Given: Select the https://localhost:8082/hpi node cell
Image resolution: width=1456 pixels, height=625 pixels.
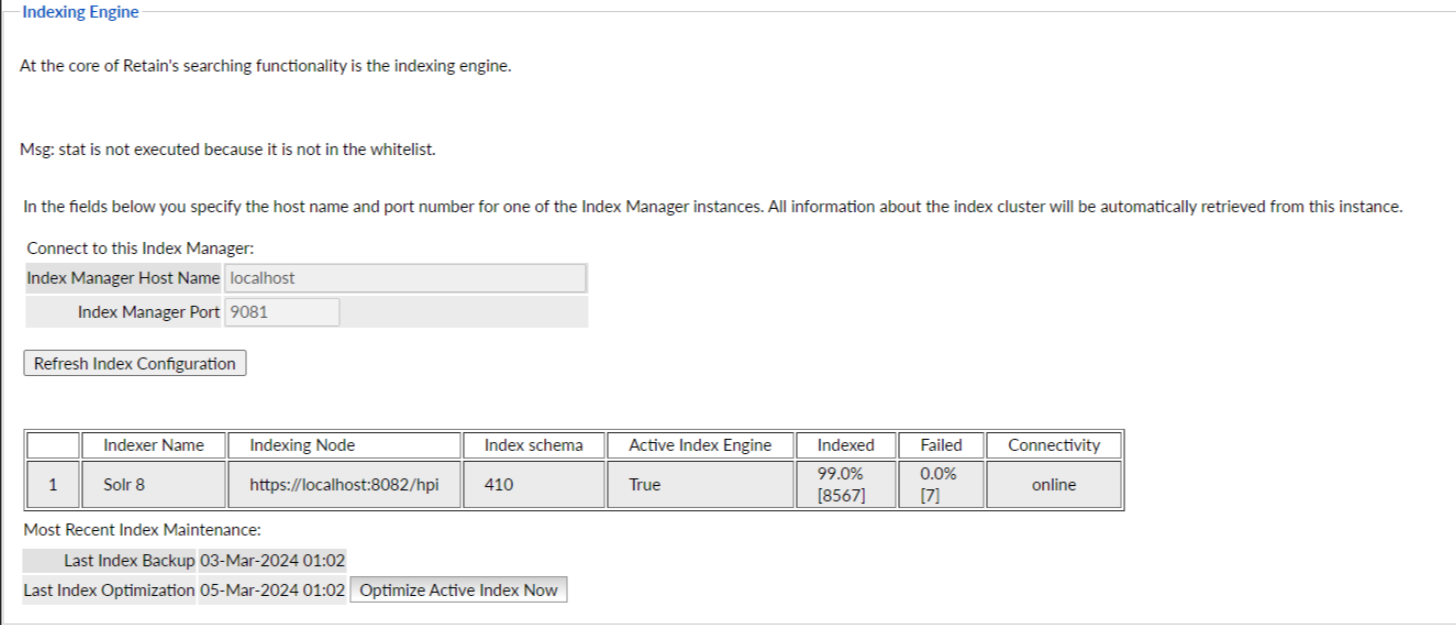Looking at the screenshot, I should (344, 485).
